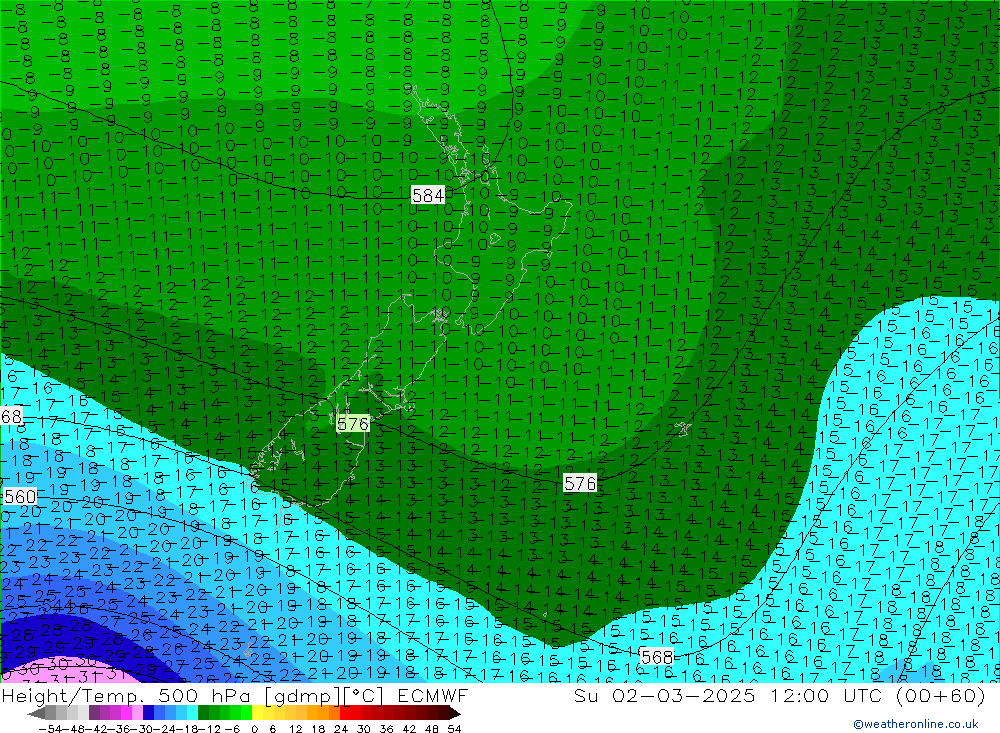Click the grey left arrow end of legend
This screenshot has height=733, width=1000.
coord(36,713)
